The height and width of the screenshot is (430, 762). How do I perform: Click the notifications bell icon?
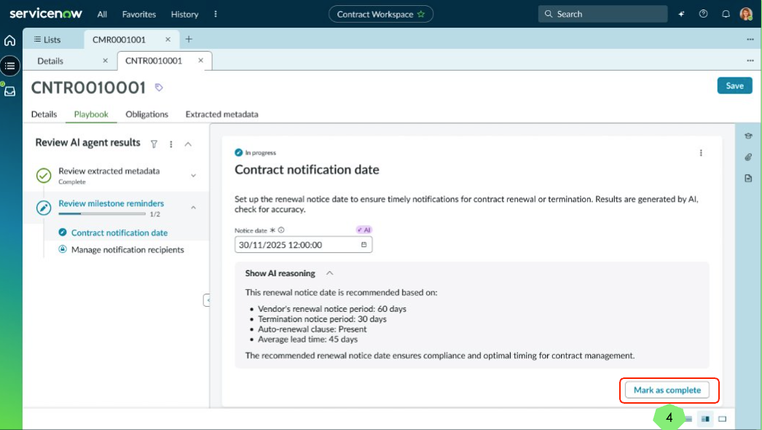tap(726, 14)
